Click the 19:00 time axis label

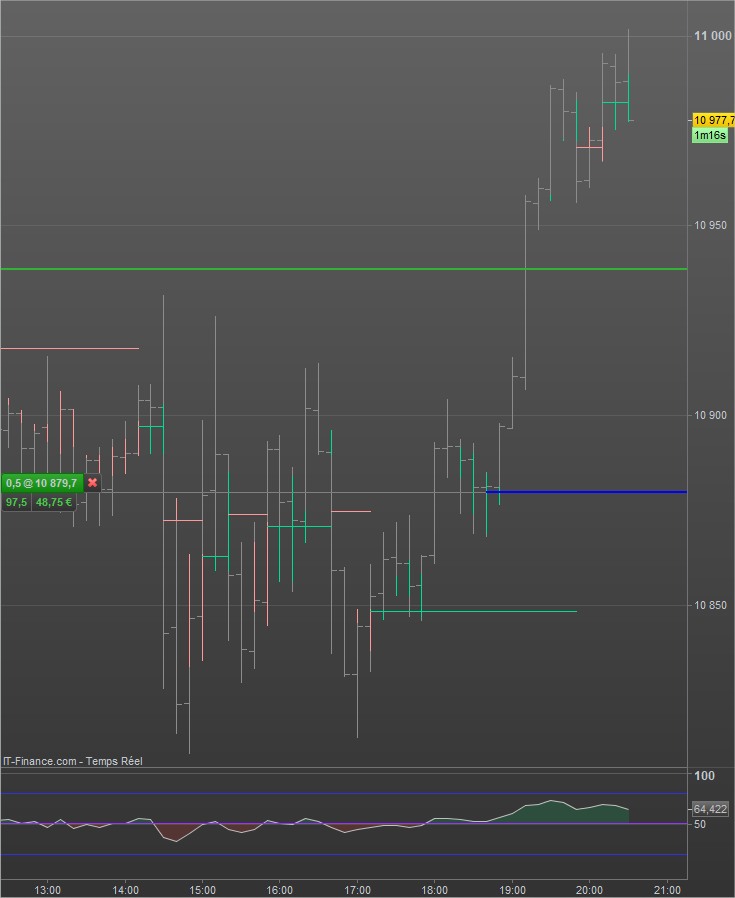(x=512, y=890)
